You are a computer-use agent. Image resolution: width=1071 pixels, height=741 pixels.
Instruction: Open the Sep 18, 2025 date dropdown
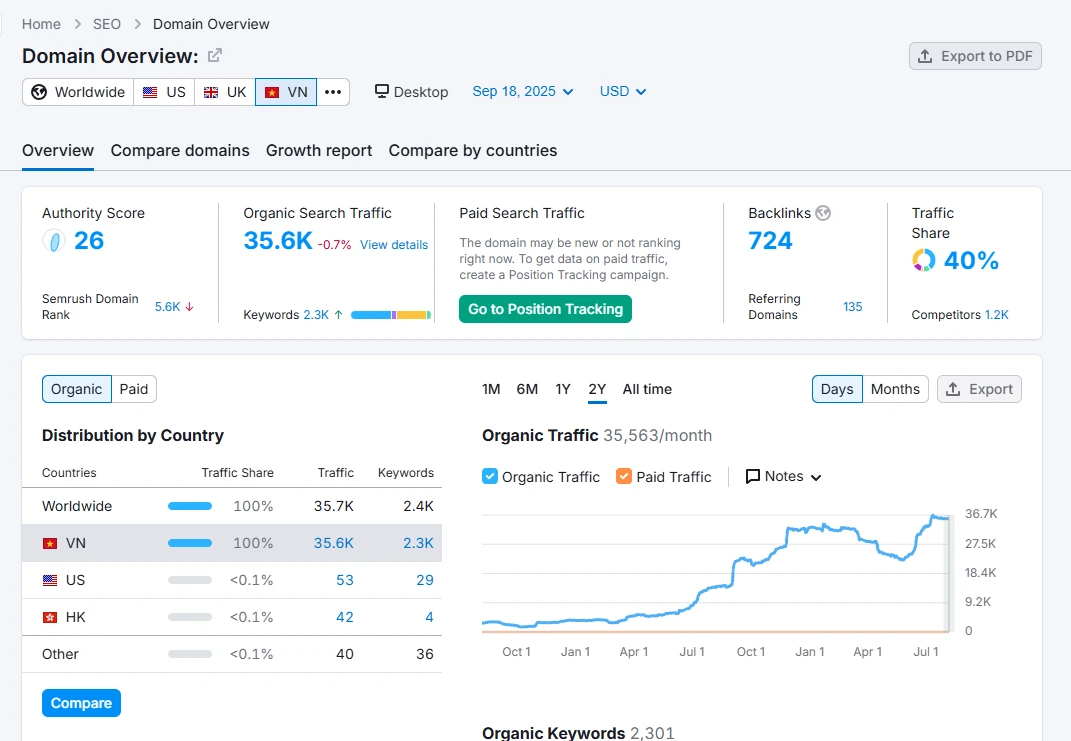point(523,92)
